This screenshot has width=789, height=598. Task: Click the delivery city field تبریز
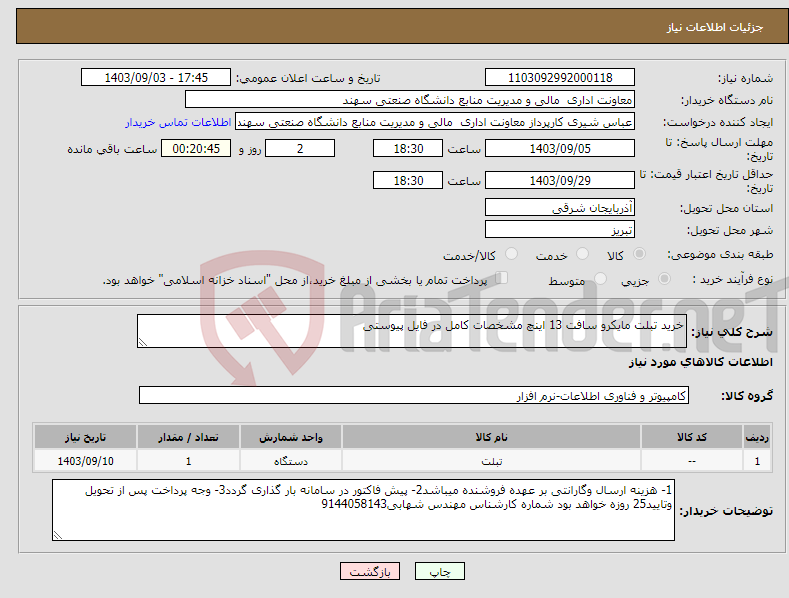click(x=560, y=230)
